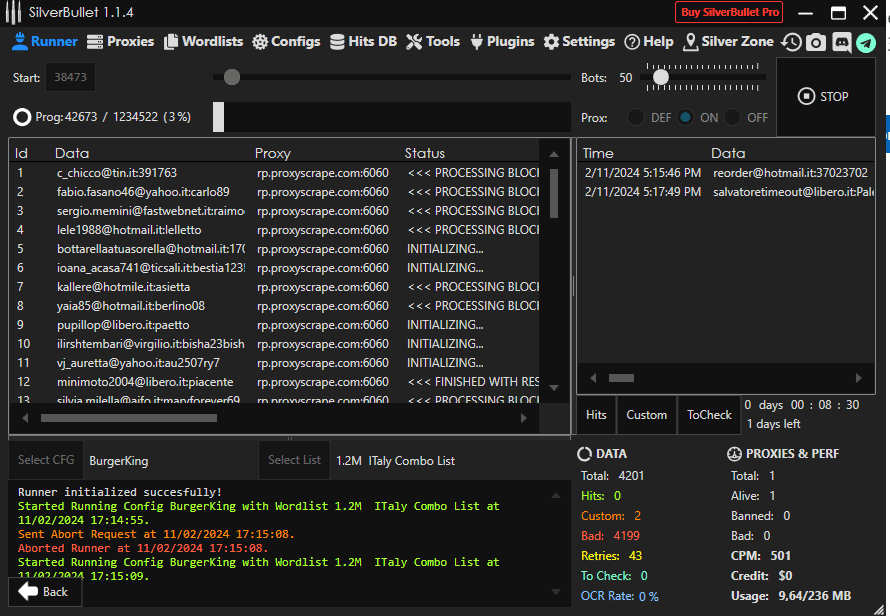Open the Select List chooser
The image size is (890, 616).
pos(294,460)
